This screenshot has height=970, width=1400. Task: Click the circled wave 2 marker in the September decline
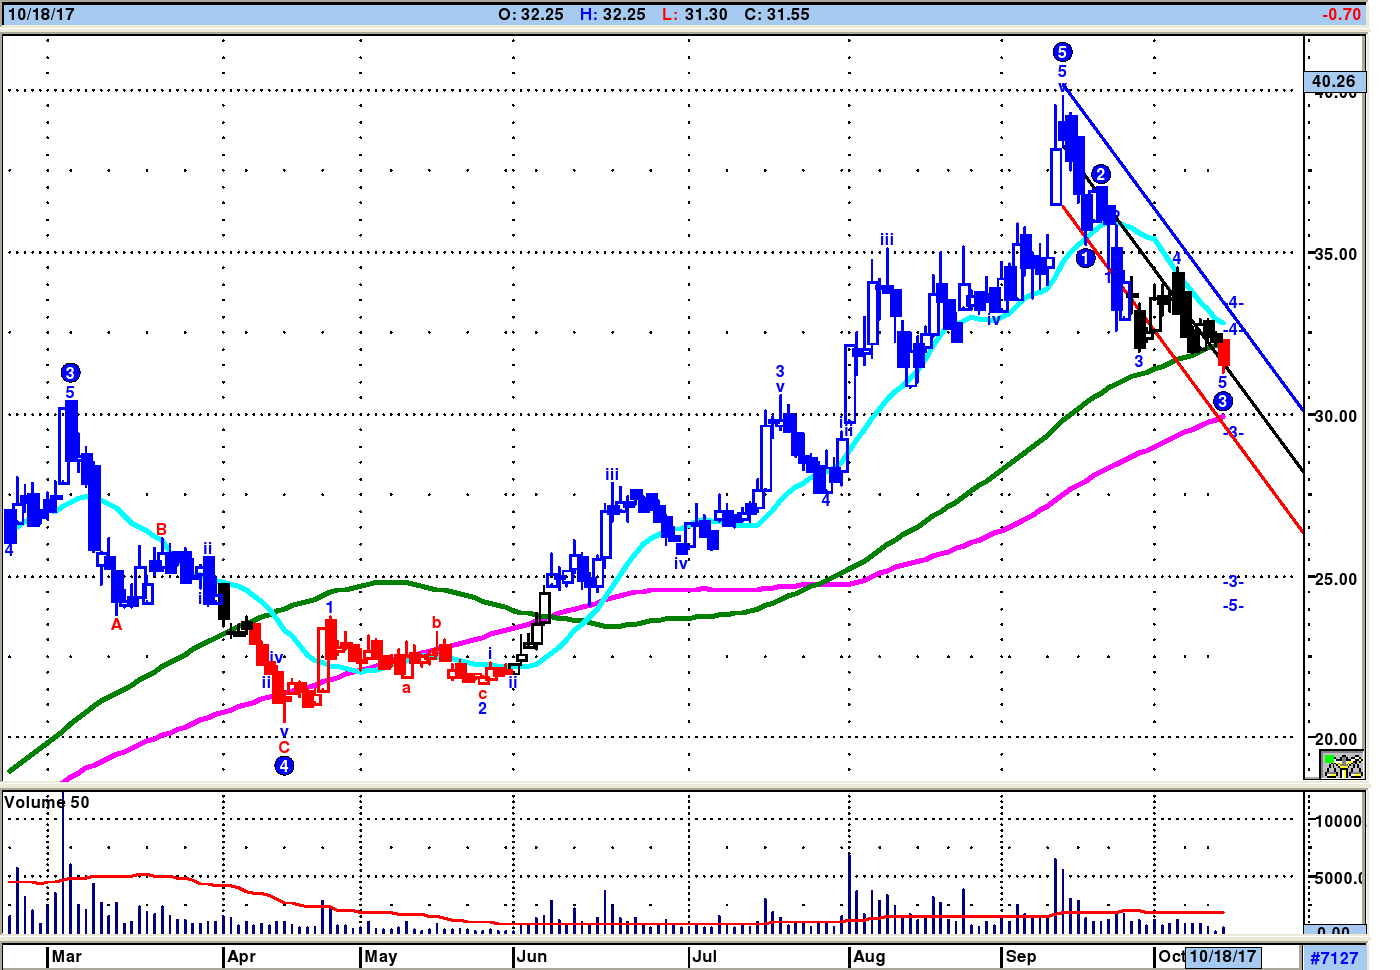click(1101, 174)
